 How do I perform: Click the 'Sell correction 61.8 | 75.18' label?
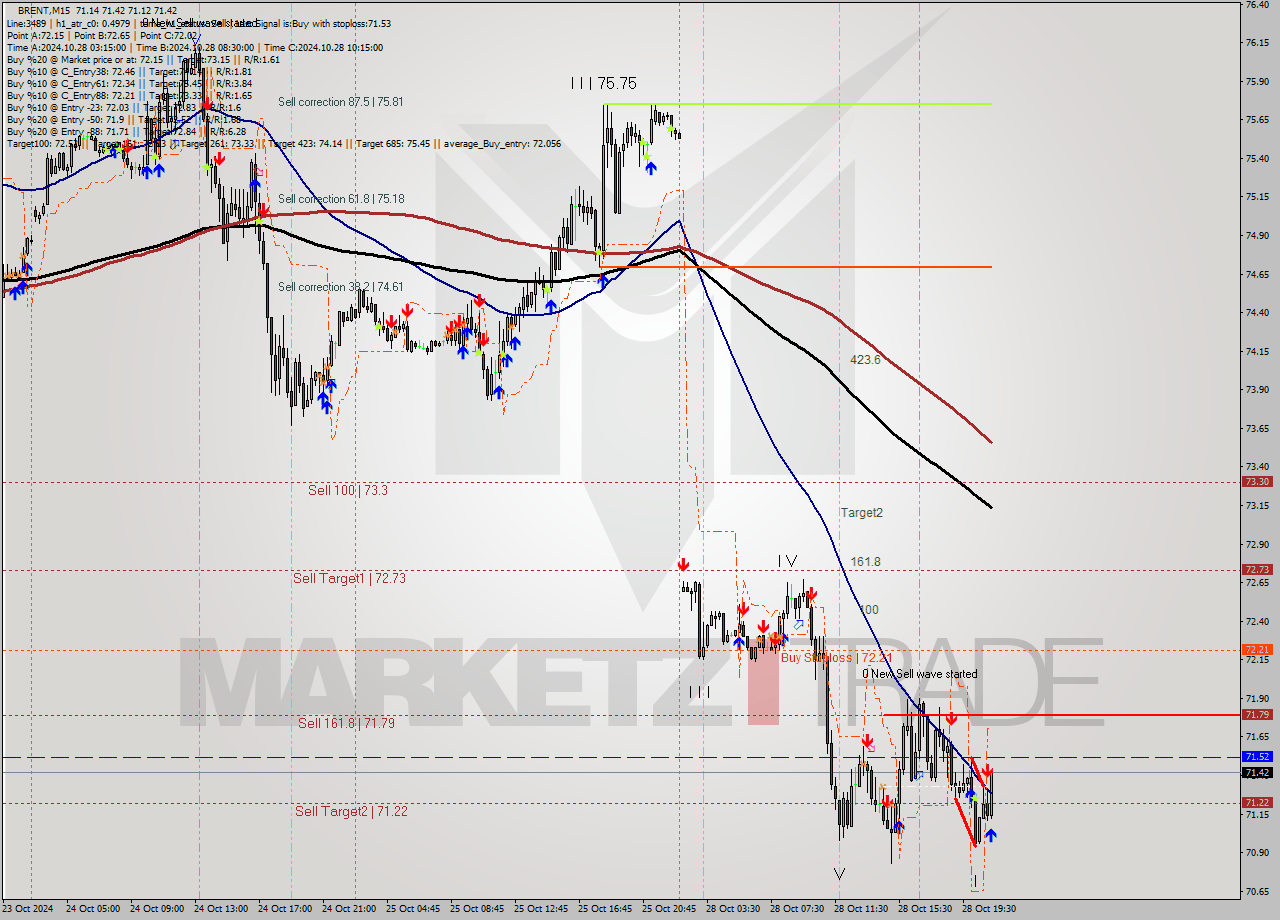[x=340, y=199]
